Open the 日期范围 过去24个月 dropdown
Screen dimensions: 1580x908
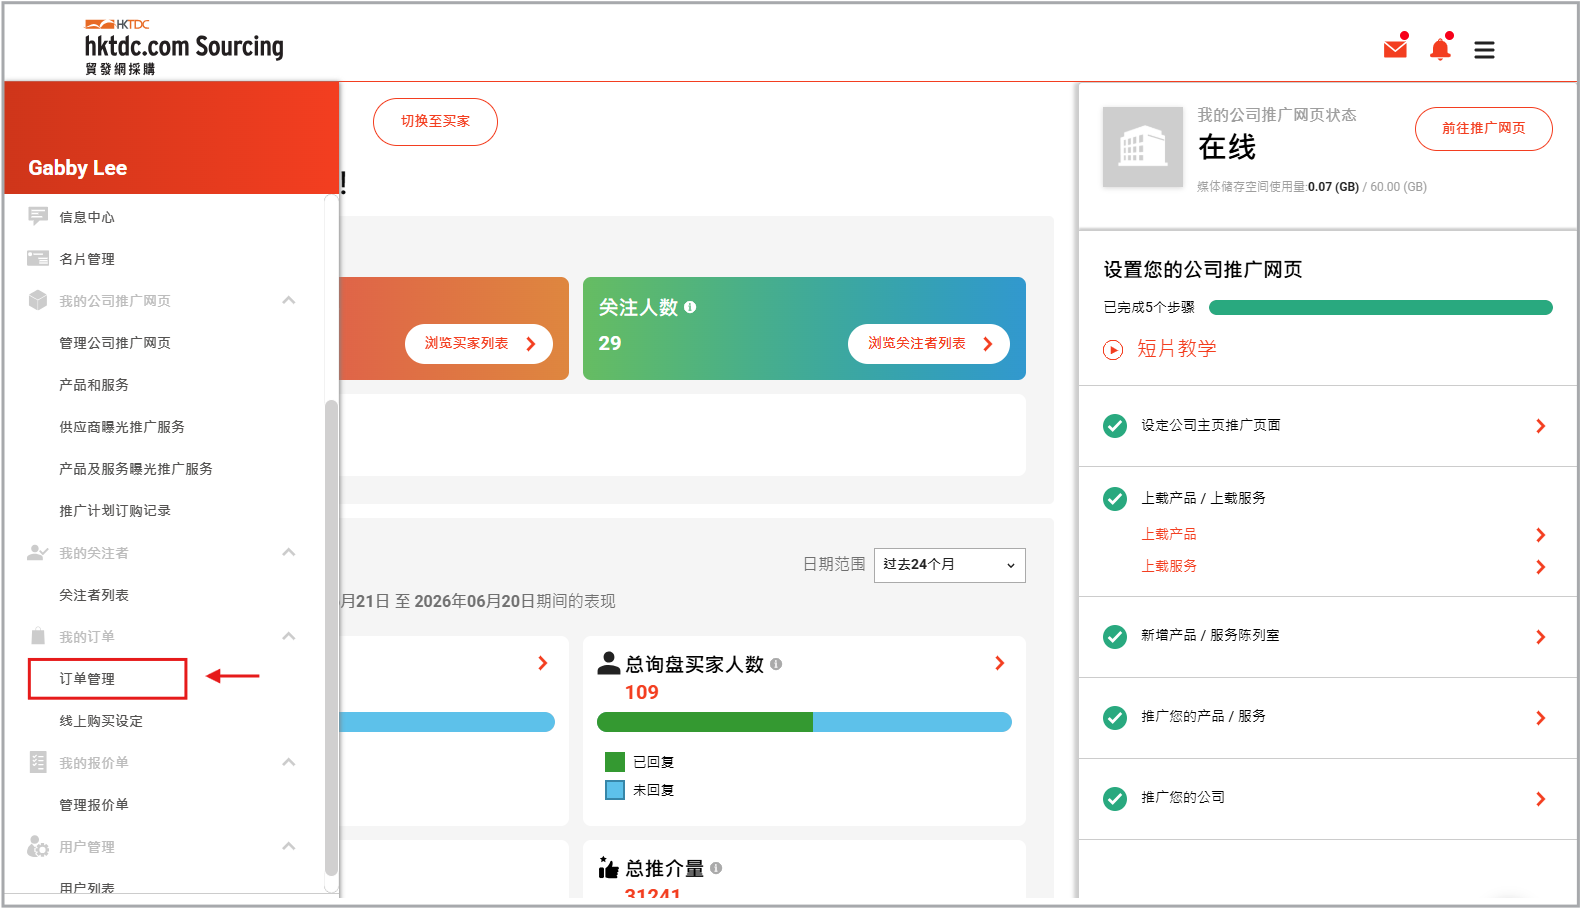point(949,565)
